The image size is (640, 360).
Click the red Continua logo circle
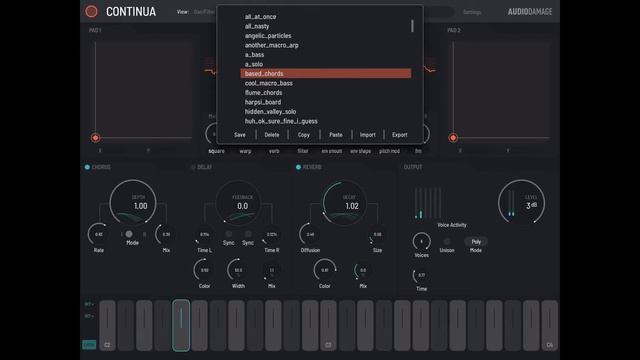pyautogui.click(x=91, y=11)
